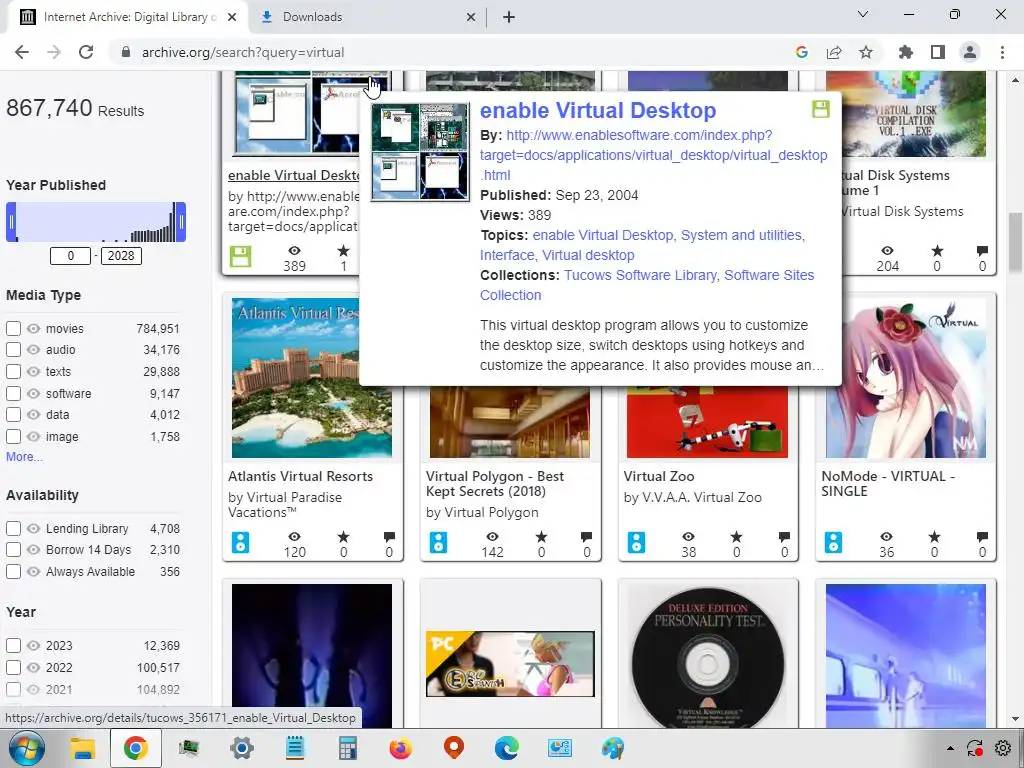Screen dimensions: 1024x768
Task: Switch to the Internet Archive tab
Action: point(127,17)
